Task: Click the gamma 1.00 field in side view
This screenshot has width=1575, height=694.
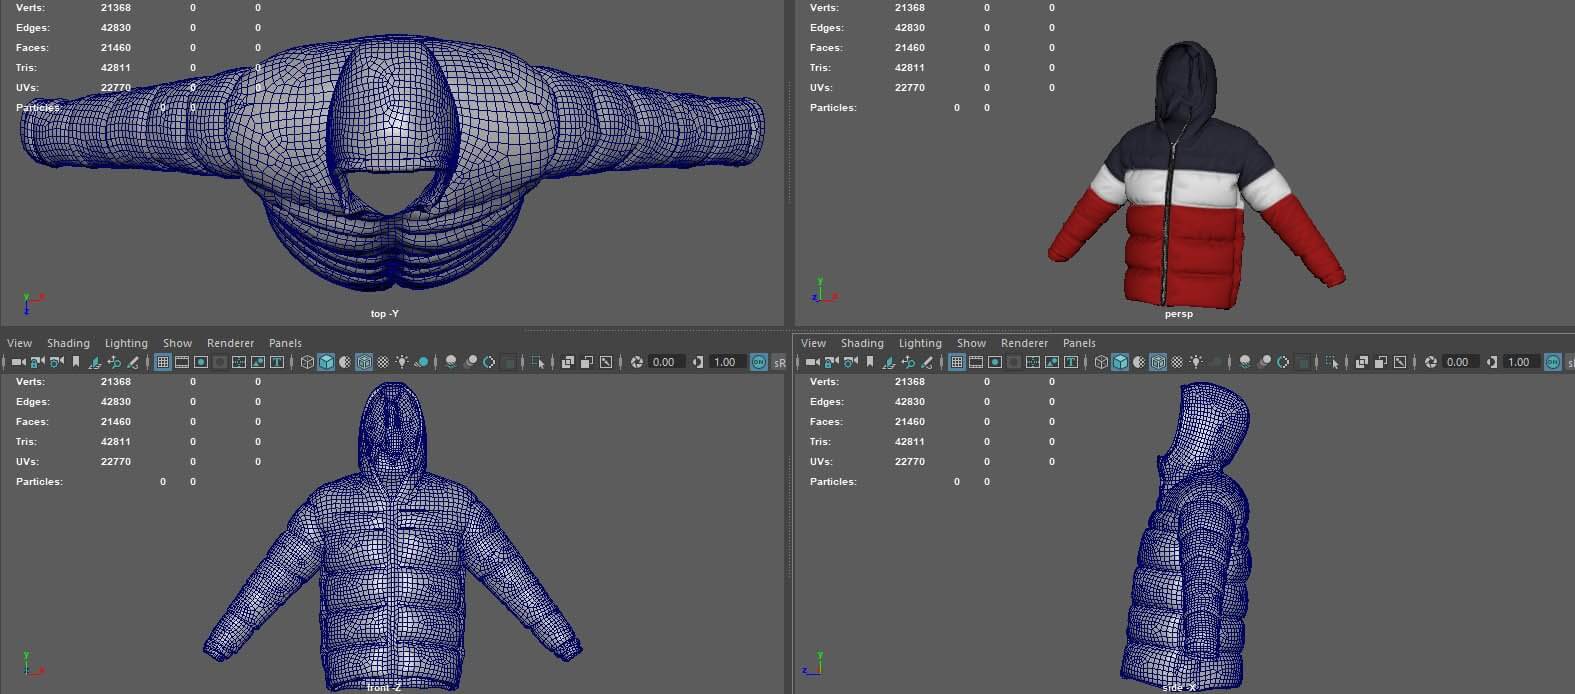Action: 1518,362
